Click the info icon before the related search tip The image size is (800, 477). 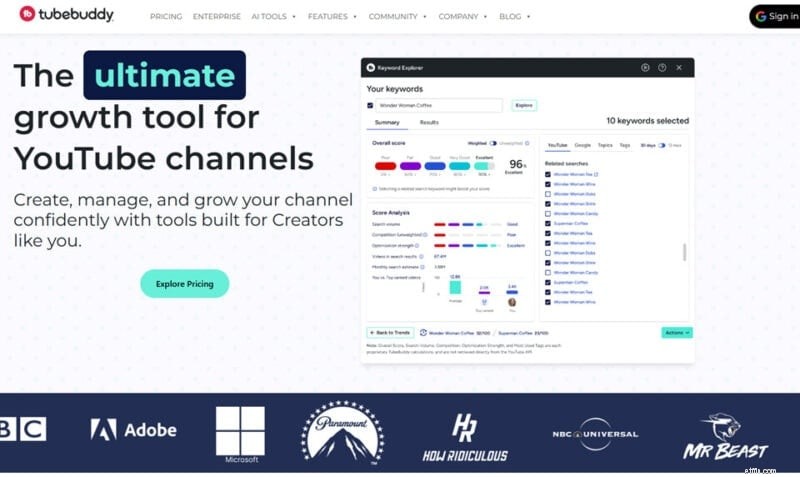pyautogui.click(x=374, y=189)
